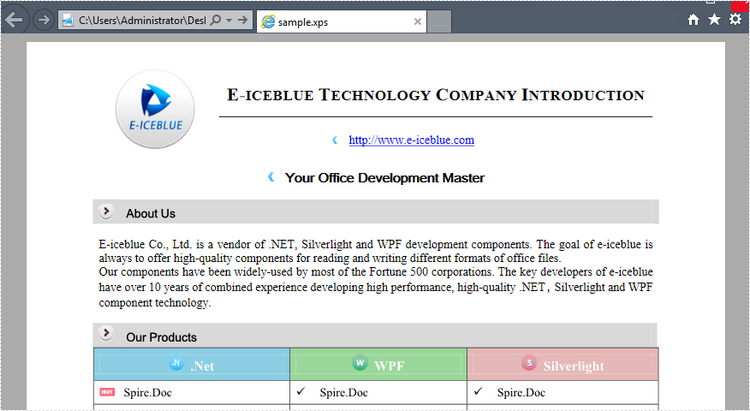750x411 pixels.
Task: Click the 'About Us' heading text
Action: (151, 213)
